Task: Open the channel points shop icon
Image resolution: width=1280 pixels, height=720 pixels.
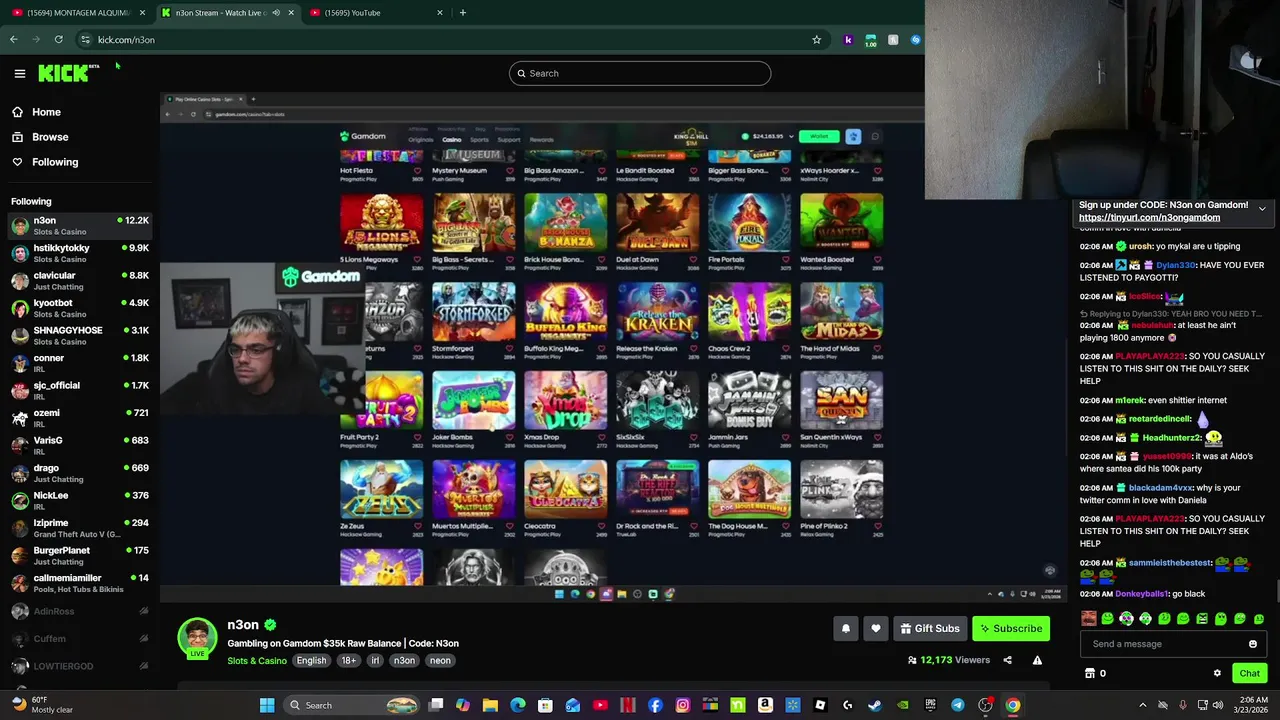Action: pyautogui.click(x=1090, y=674)
